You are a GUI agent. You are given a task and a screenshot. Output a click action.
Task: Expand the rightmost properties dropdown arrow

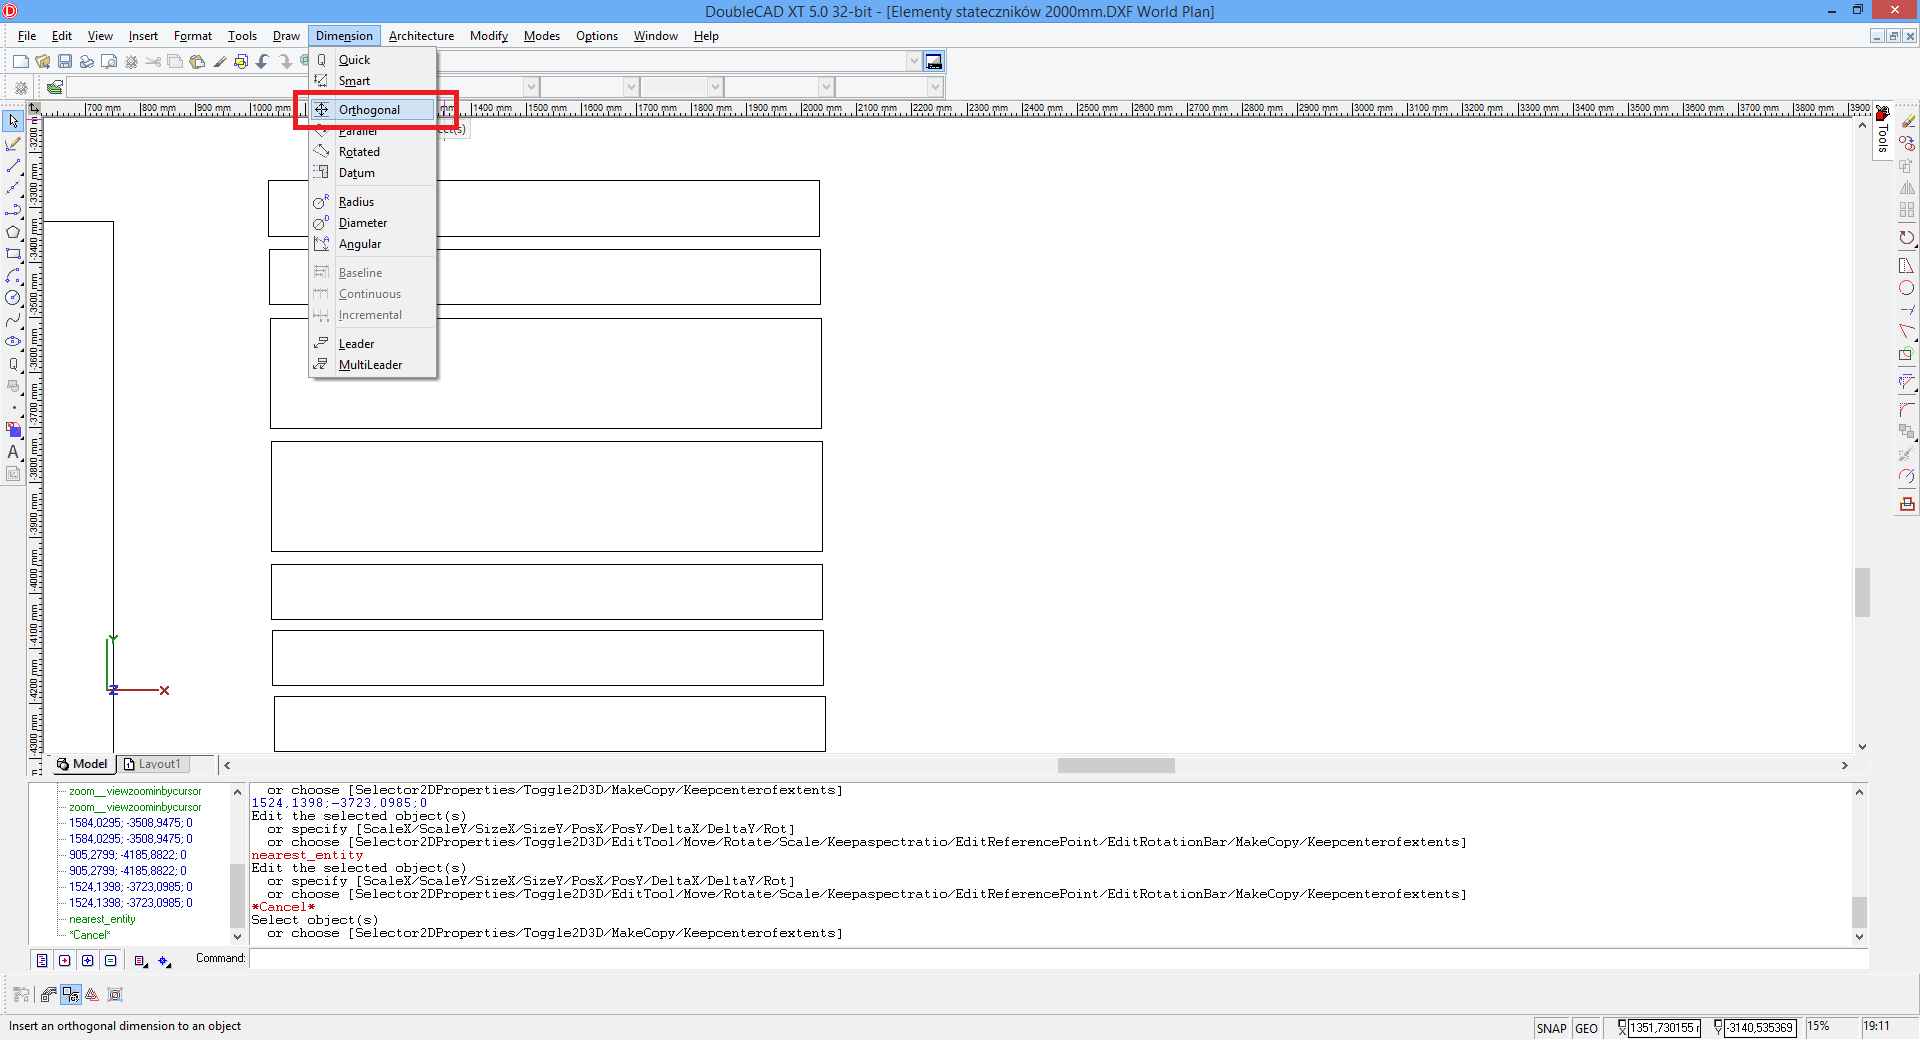pos(935,88)
